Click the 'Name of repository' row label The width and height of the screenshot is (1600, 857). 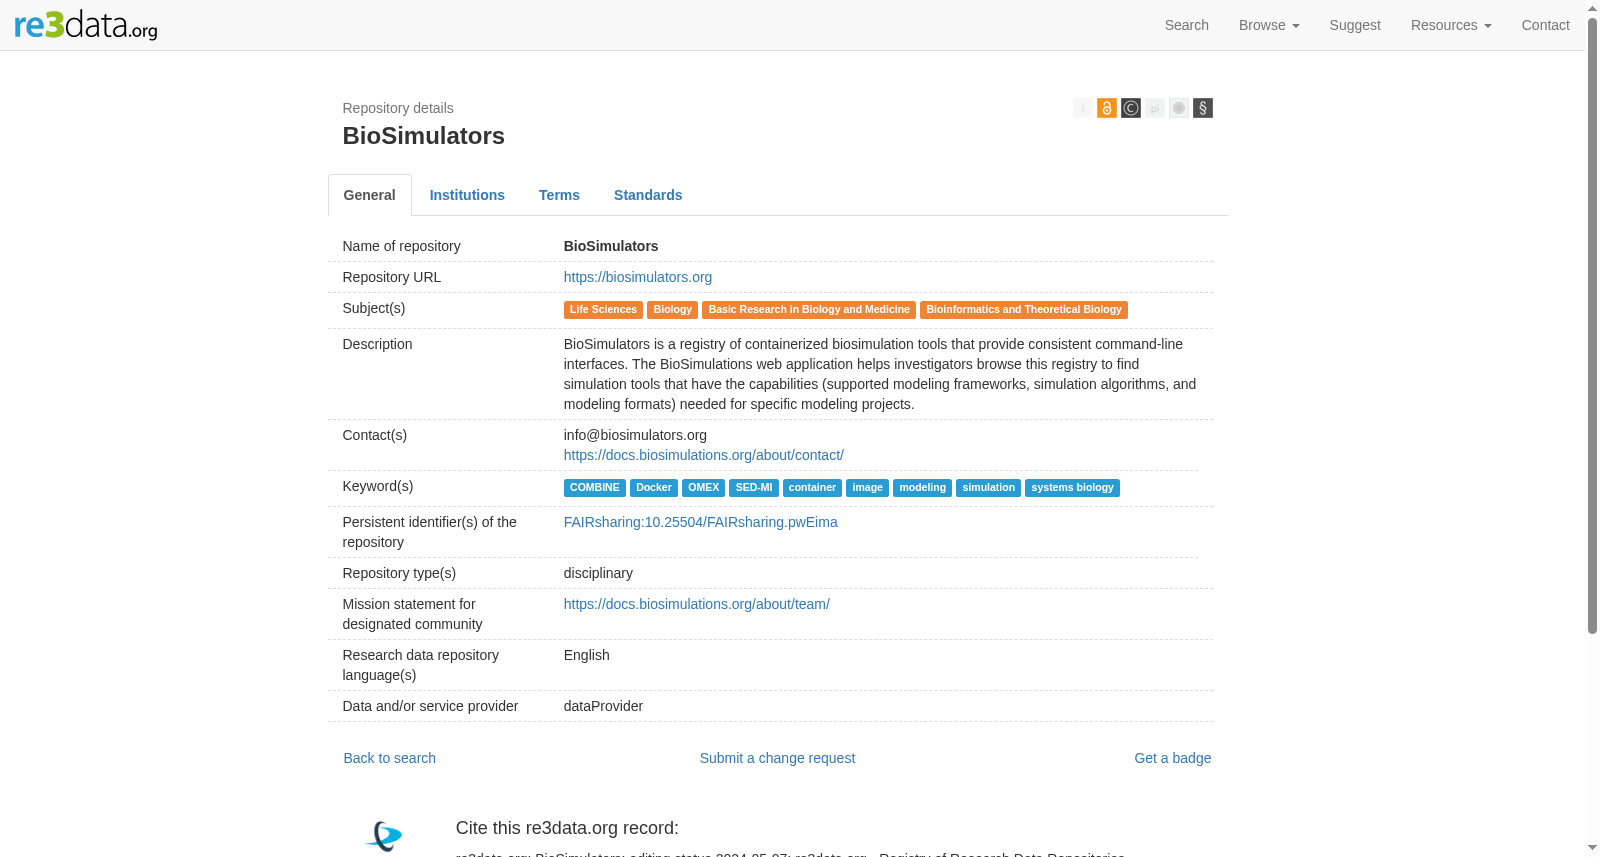click(x=402, y=246)
